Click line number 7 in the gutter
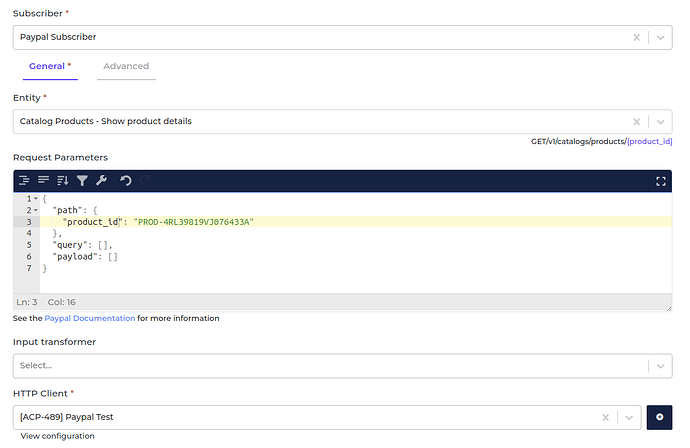The image size is (690, 448). coord(29,268)
